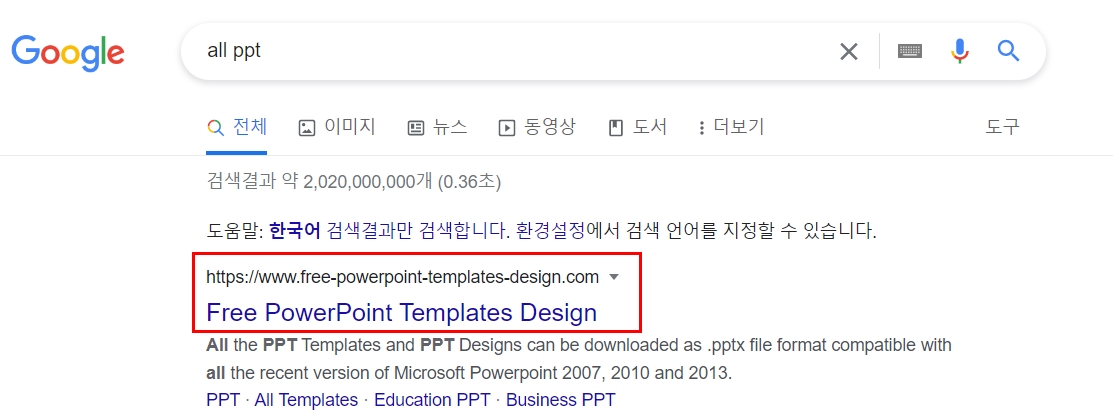Submit search with the magnifier icon
Viewport: 1113px width, 411px height.
coord(1008,50)
